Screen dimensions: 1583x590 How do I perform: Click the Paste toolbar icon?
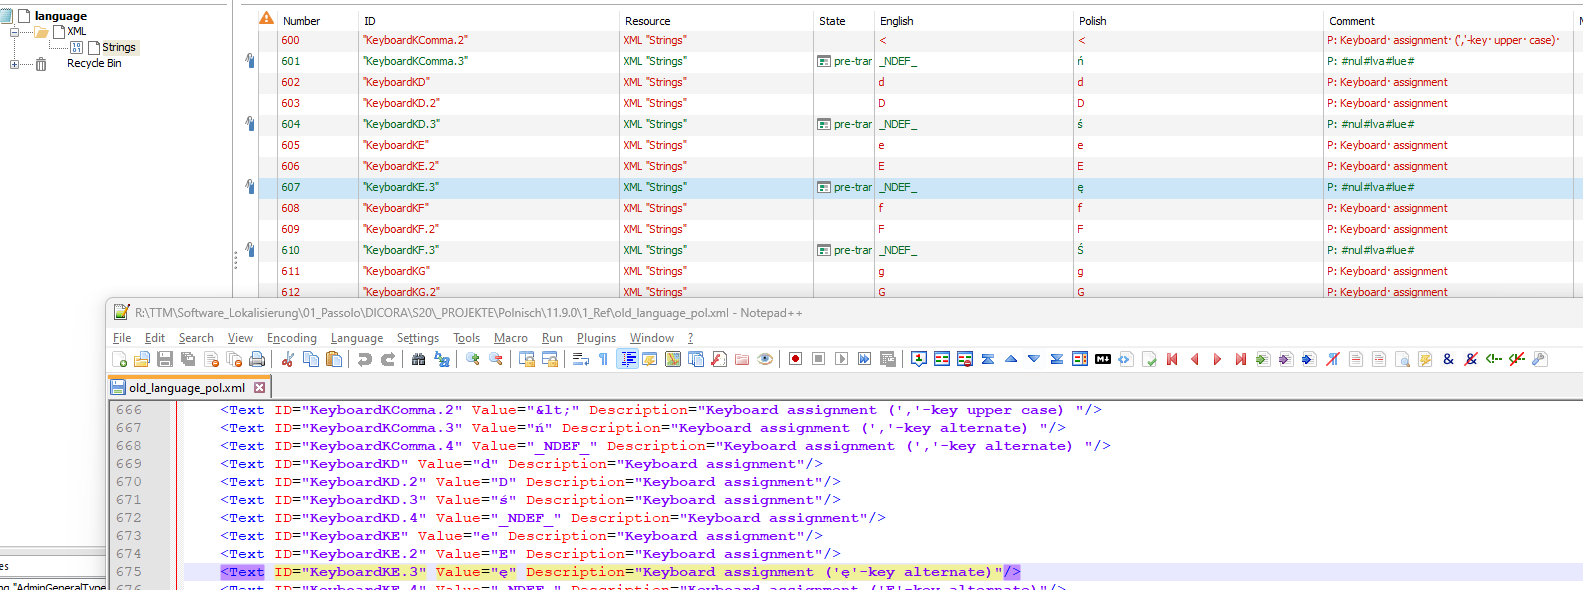334,360
